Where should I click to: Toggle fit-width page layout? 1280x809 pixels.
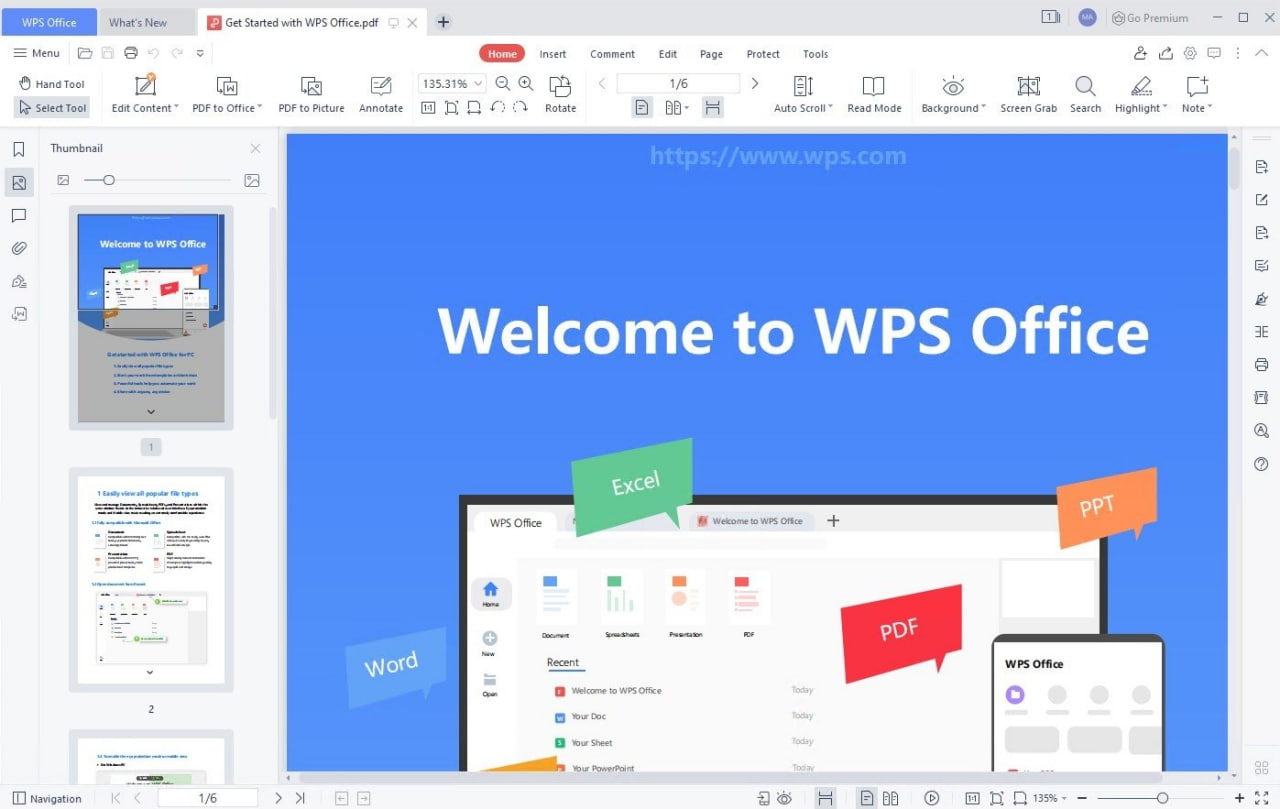click(x=712, y=107)
